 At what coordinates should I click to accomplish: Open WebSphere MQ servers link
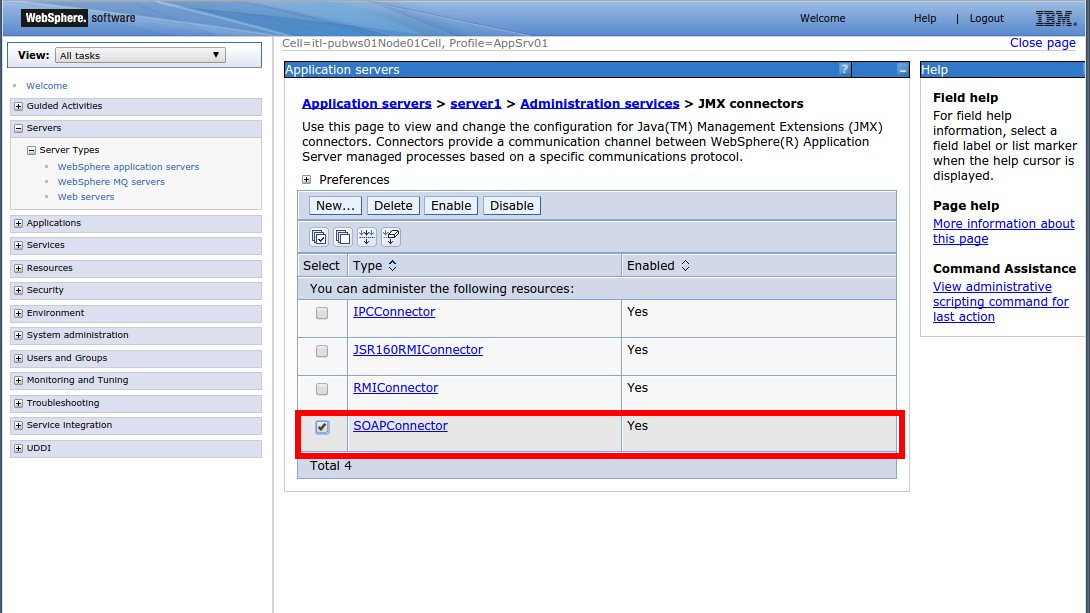[x=111, y=181]
